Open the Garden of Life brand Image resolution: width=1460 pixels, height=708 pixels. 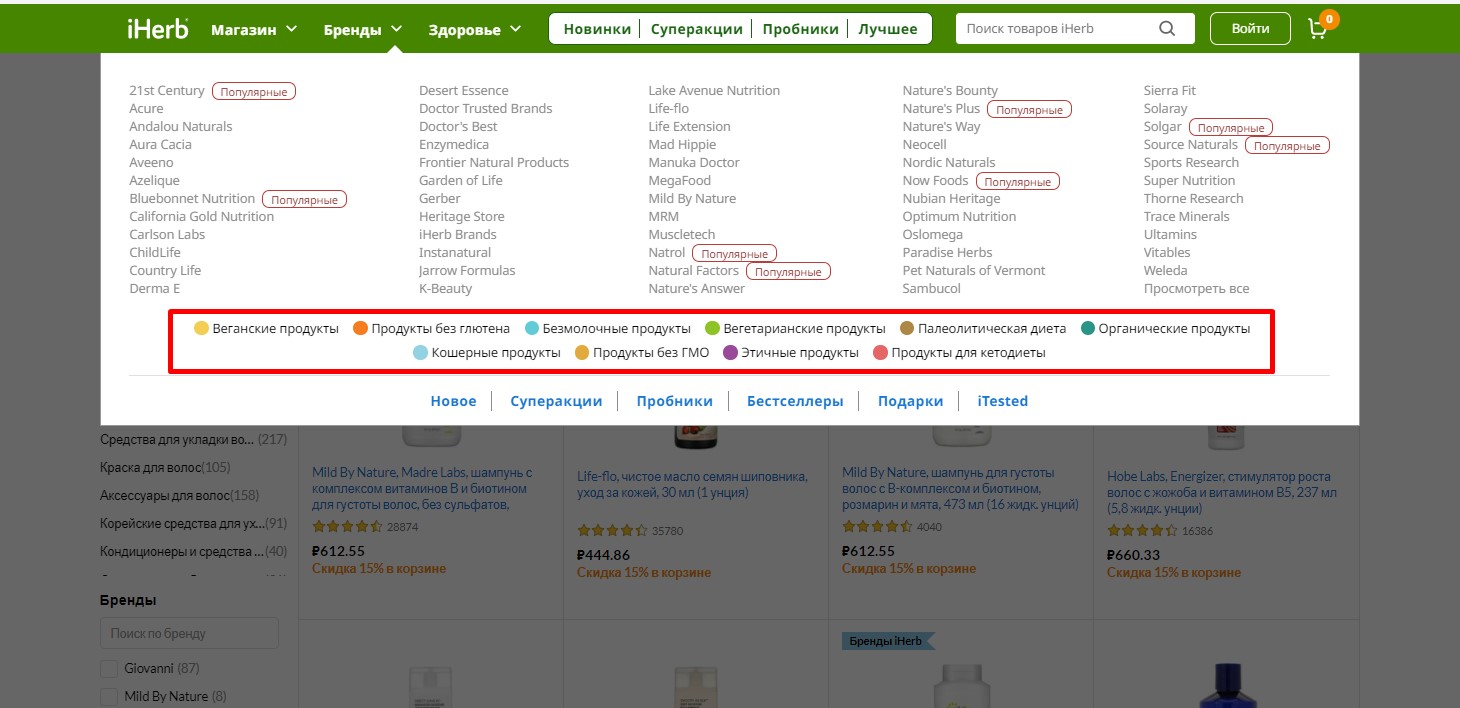[460, 180]
